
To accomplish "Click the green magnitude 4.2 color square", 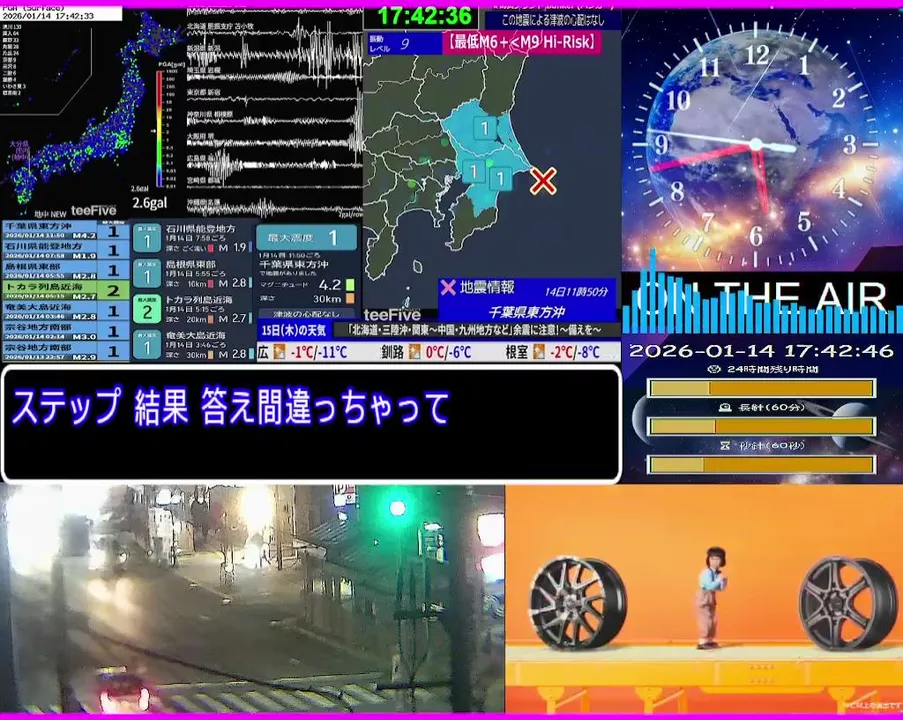I will coord(350,285).
